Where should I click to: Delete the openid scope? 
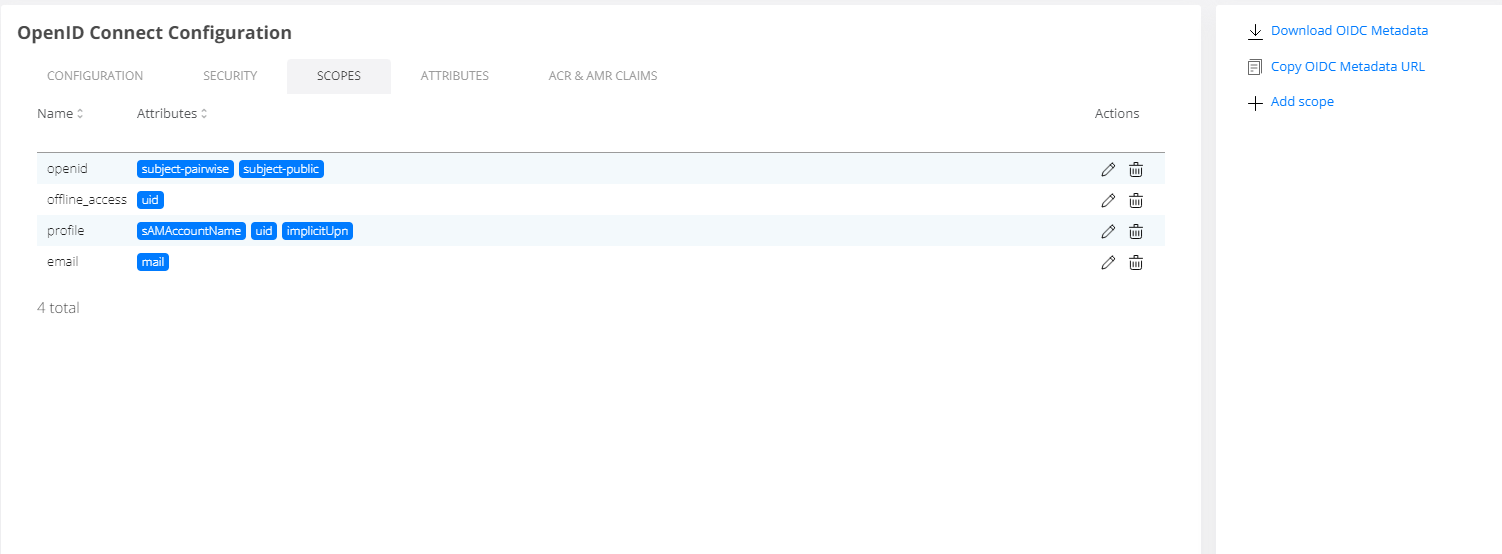coord(1136,170)
